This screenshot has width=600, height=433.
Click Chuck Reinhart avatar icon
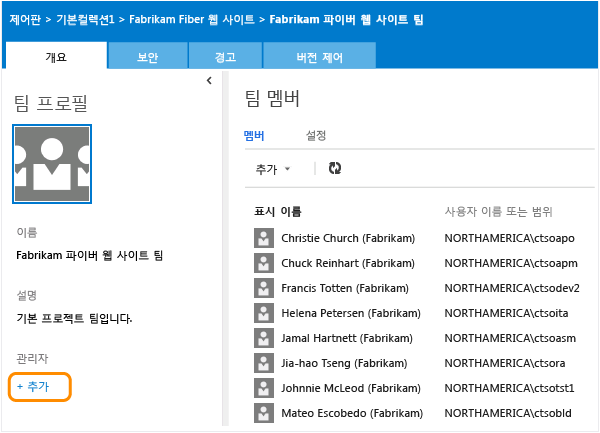tap(264, 263)
